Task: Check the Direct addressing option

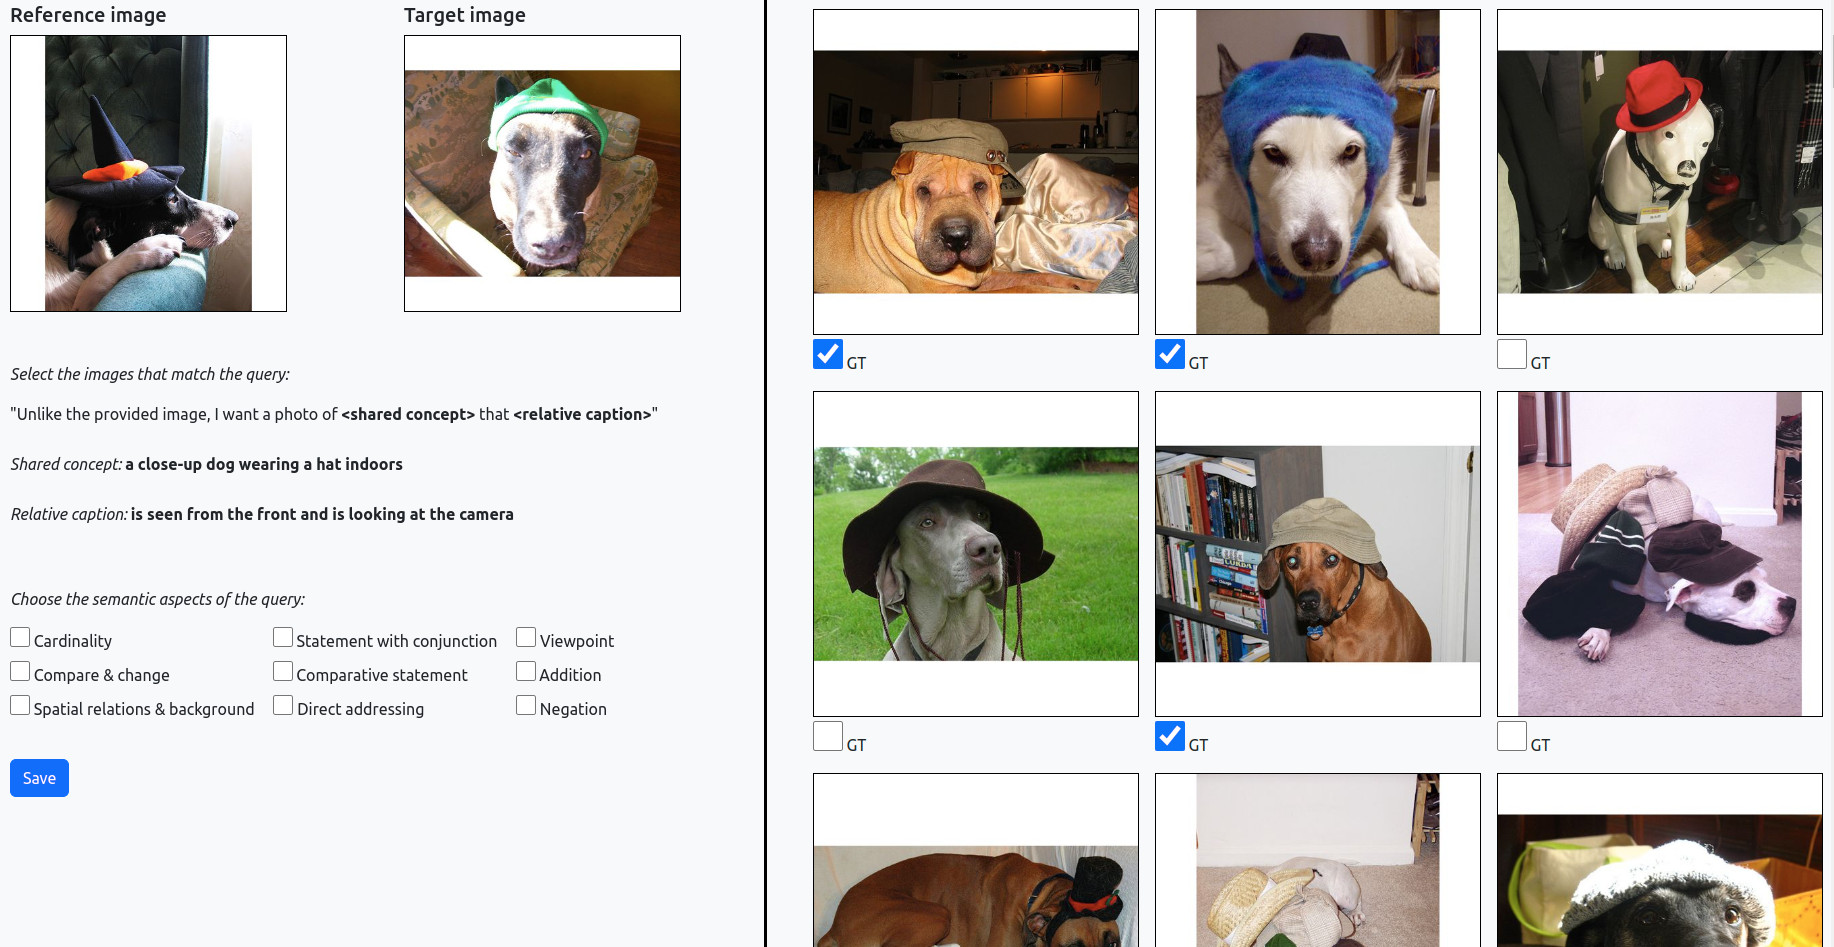Action: (x=283, y=705)
